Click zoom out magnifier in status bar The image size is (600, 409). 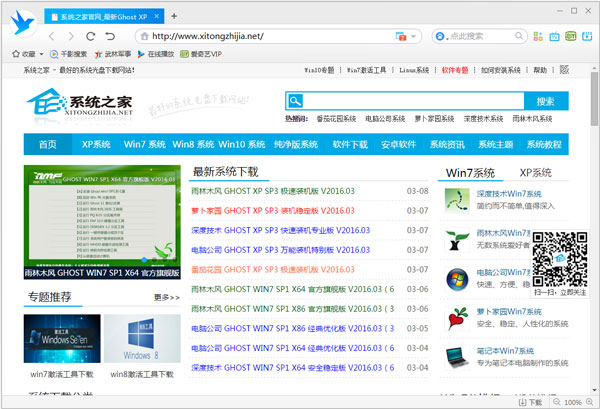557,402
